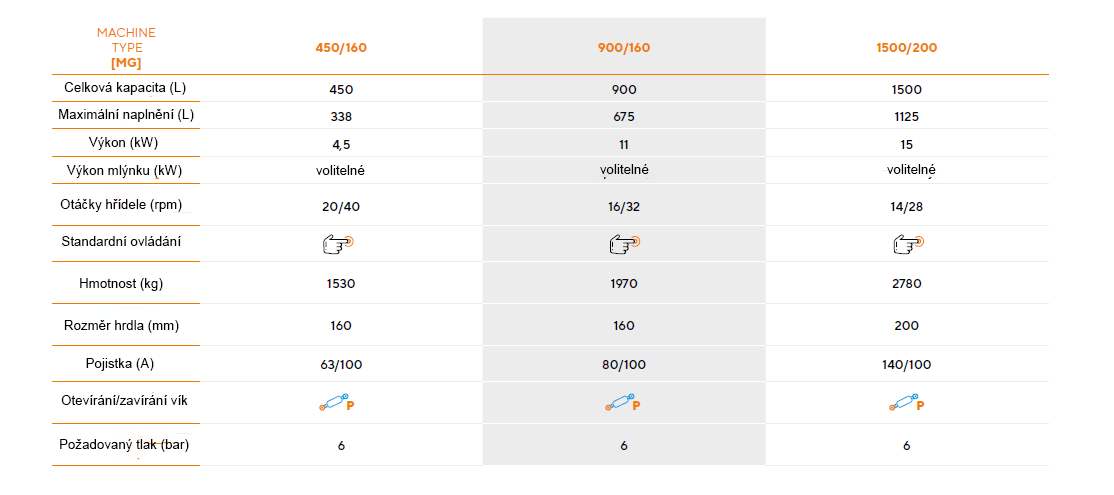Select the pneumatic lid icon in the 1500/200 column
1114x495 pixels.
tap(906, 404)
